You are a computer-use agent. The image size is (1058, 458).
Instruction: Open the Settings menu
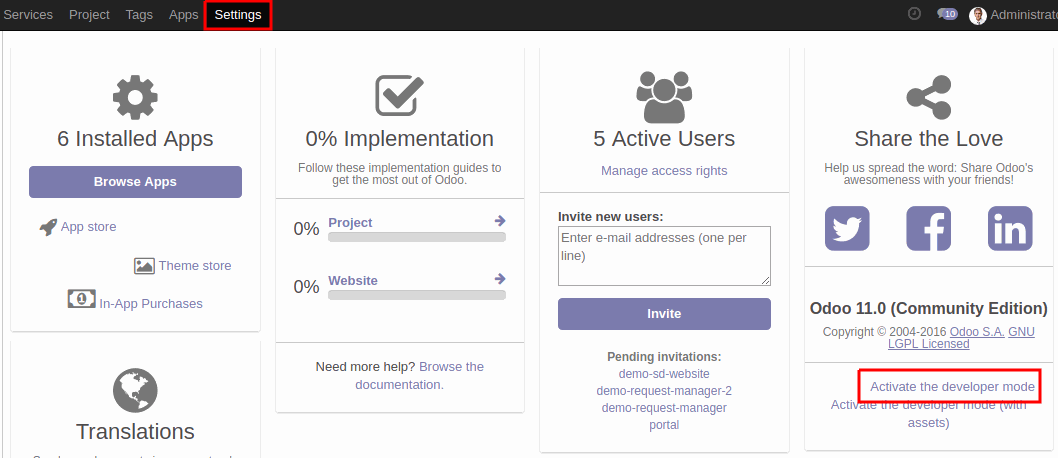[x=238, y=15]
